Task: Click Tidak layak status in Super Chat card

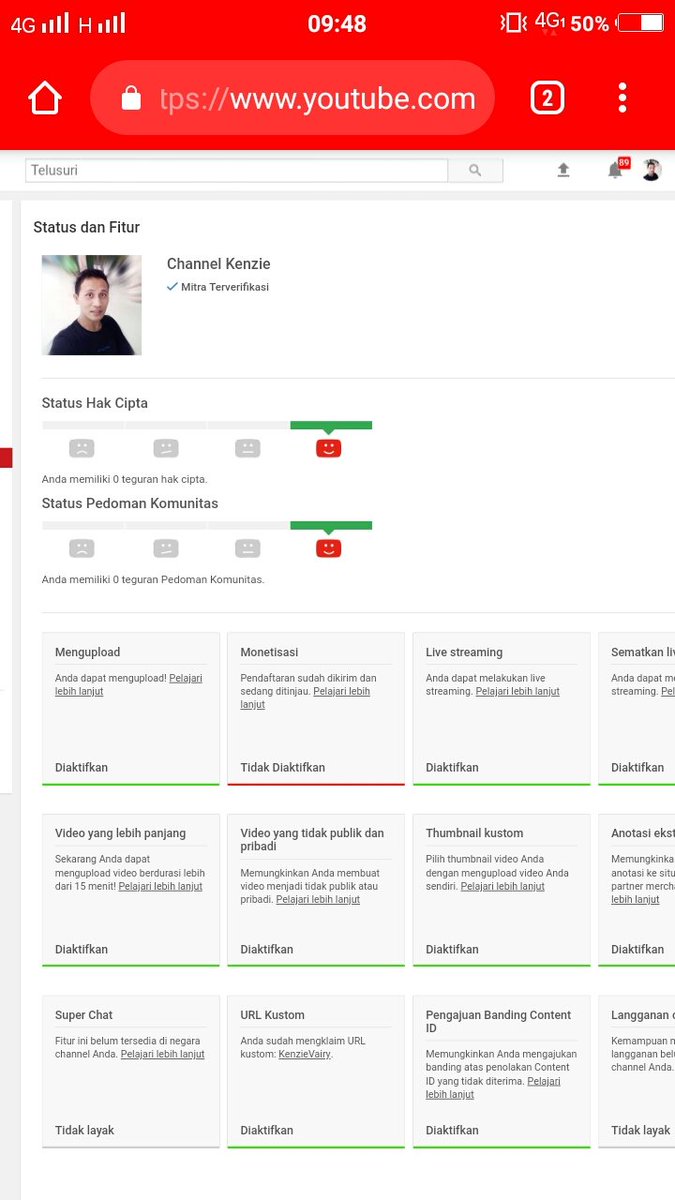Action: pyautogui.click(x=85, y=1131)
